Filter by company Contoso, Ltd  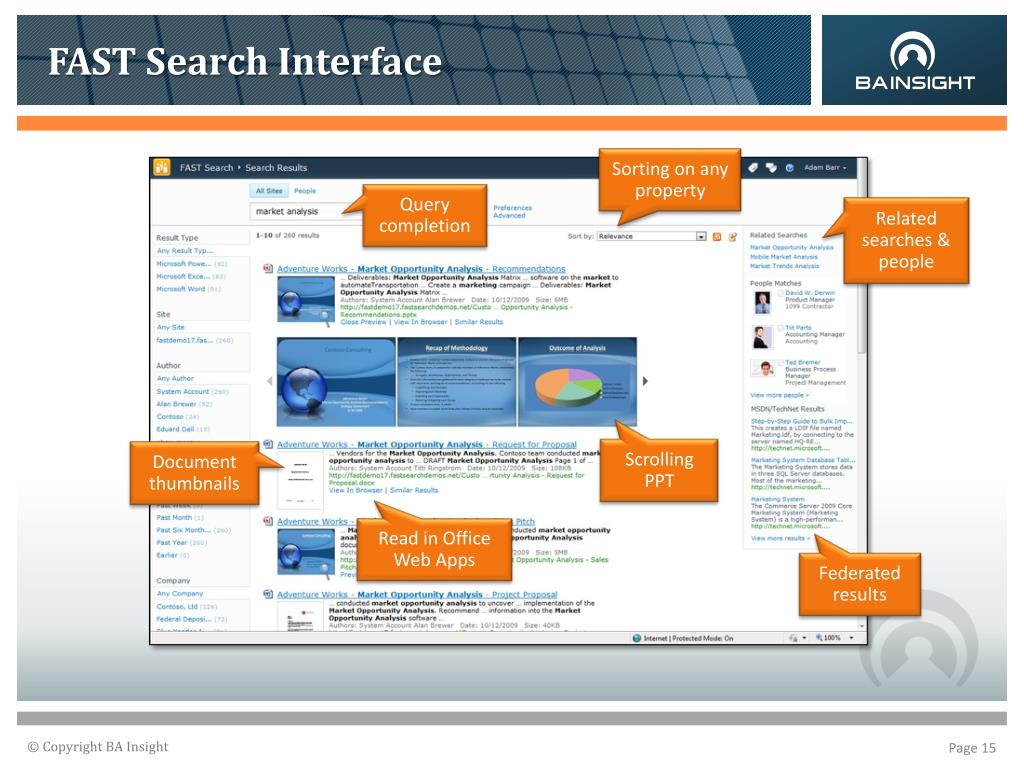(187, 607)
